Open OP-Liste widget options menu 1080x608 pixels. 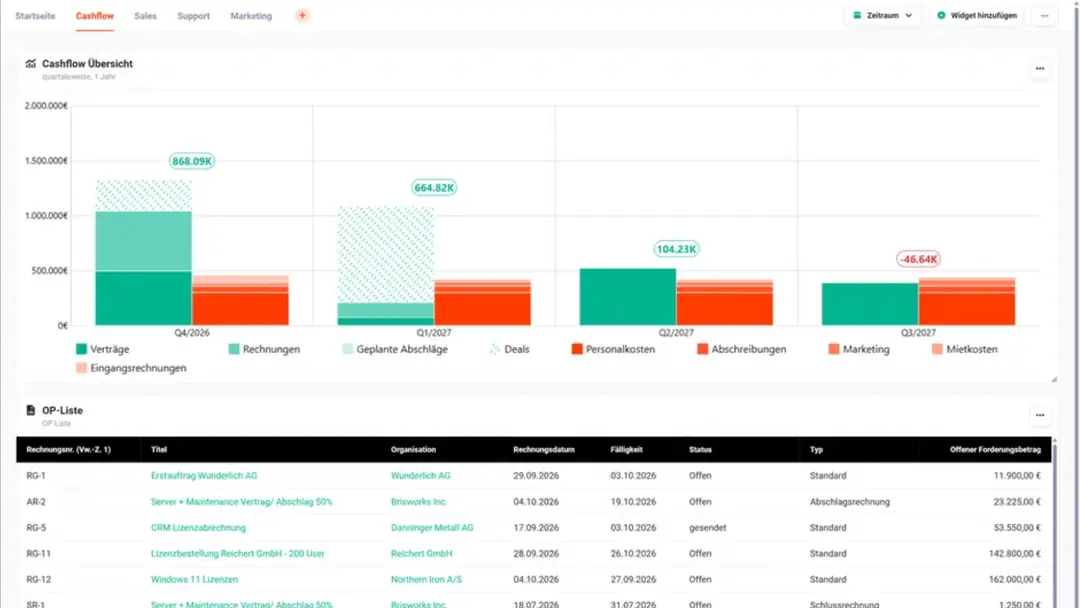tap(1039, 415)
